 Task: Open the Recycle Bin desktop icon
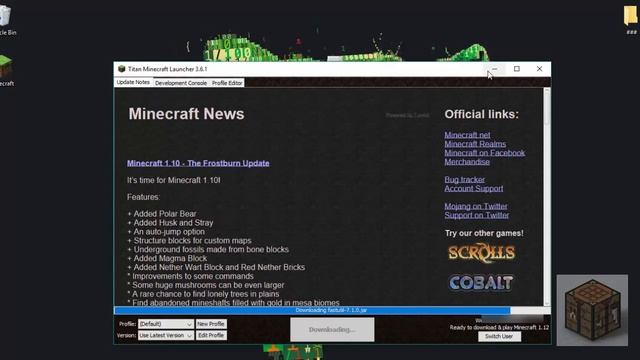(6, 20)
